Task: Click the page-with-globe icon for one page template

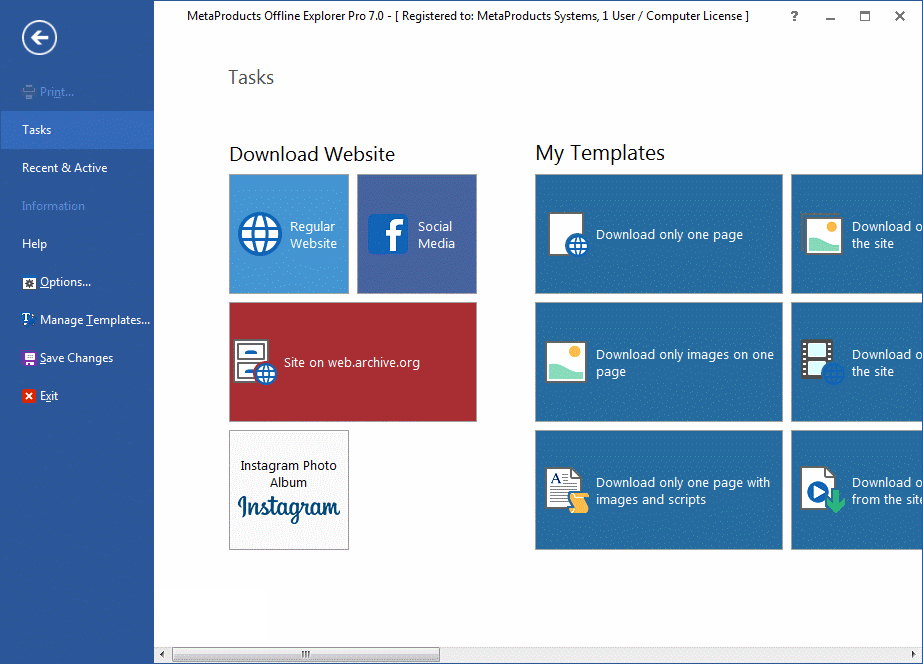Action: click(567, 234)
